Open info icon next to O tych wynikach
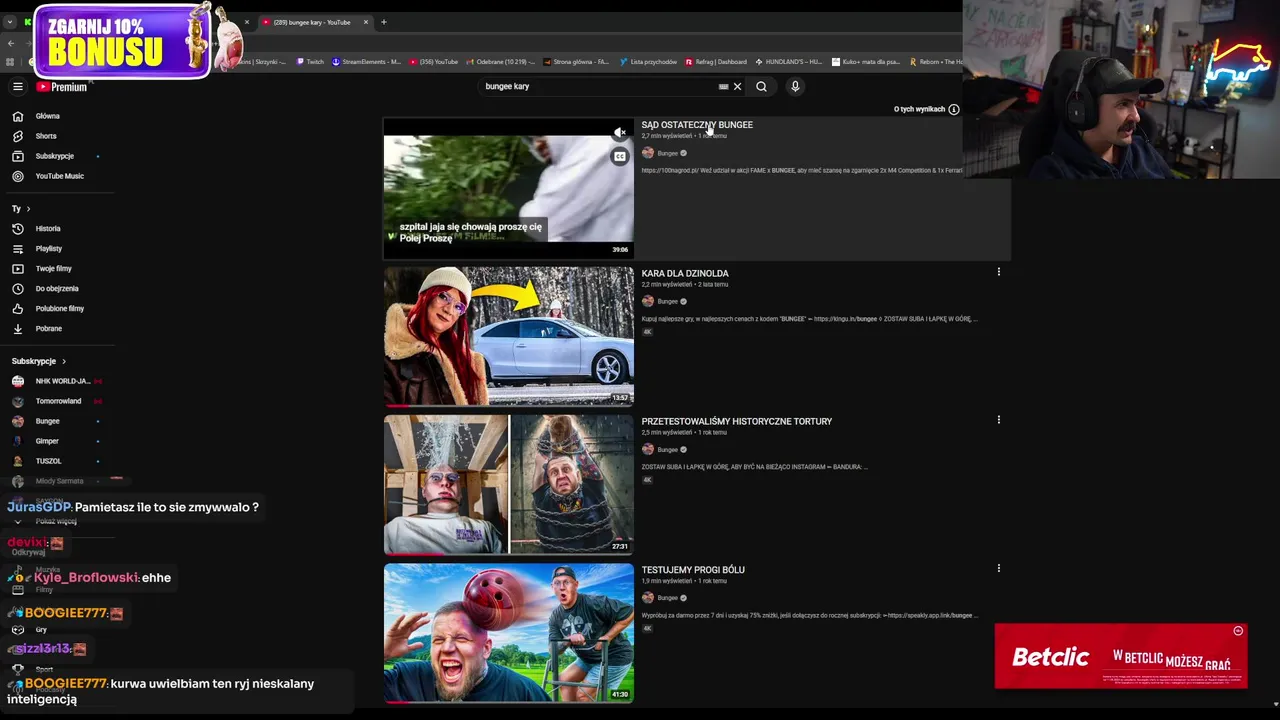The image size is (1280, 720). pyautogui.click(x=954, y=109)
